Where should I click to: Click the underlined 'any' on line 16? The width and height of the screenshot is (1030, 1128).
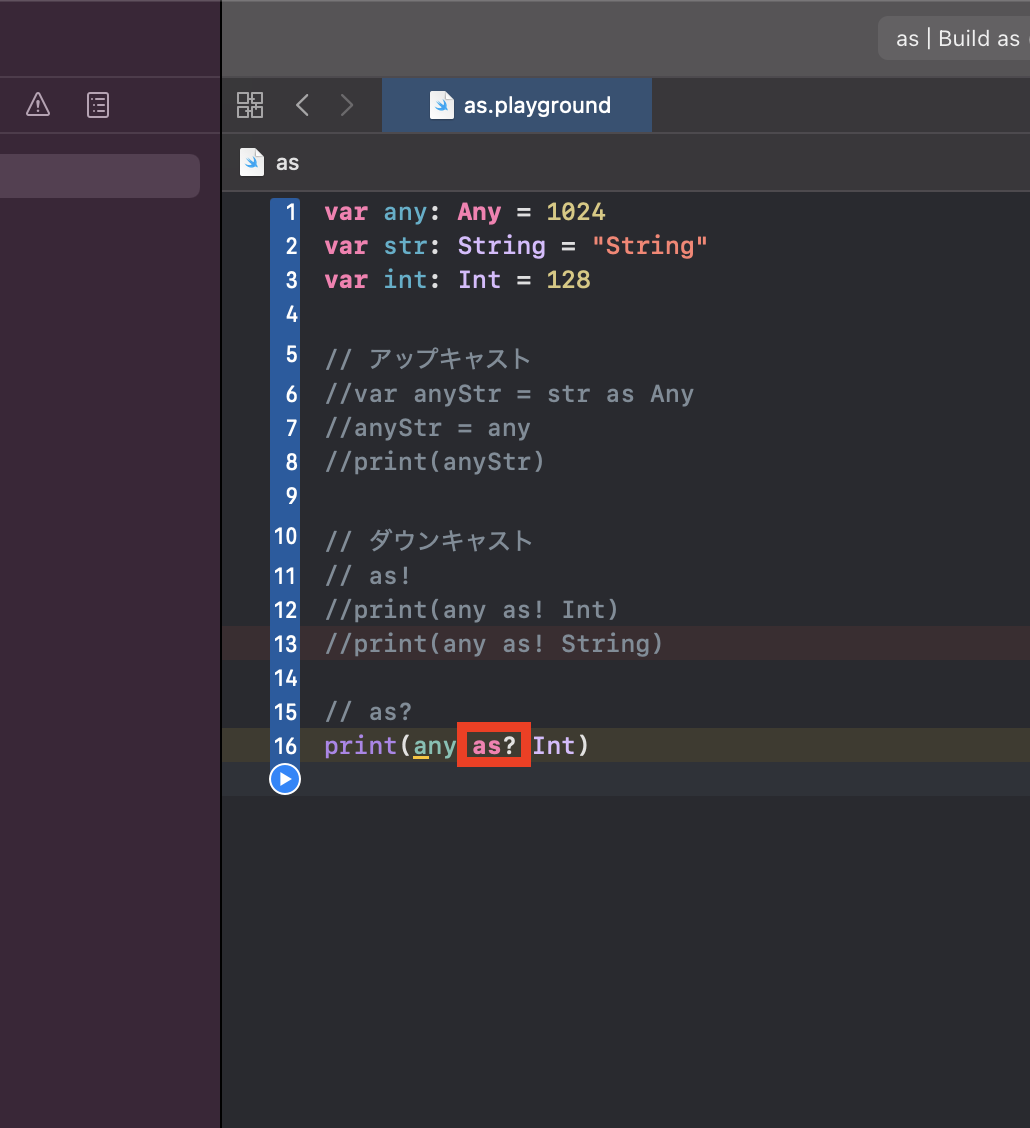(434, 746)
